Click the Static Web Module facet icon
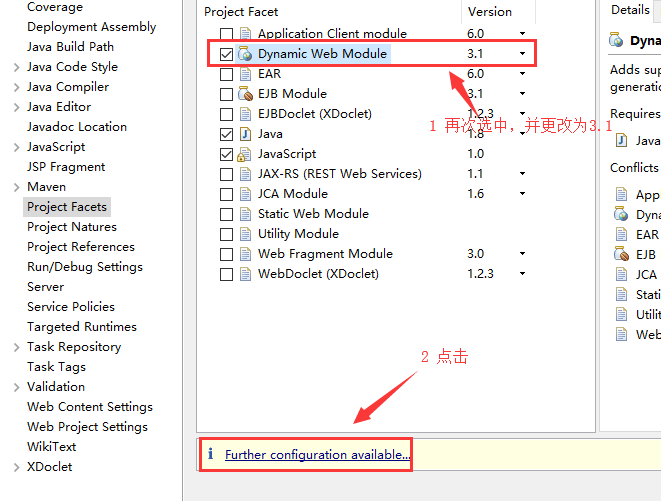The height and width of the screenshot is (501, 661). click(245, 214)
